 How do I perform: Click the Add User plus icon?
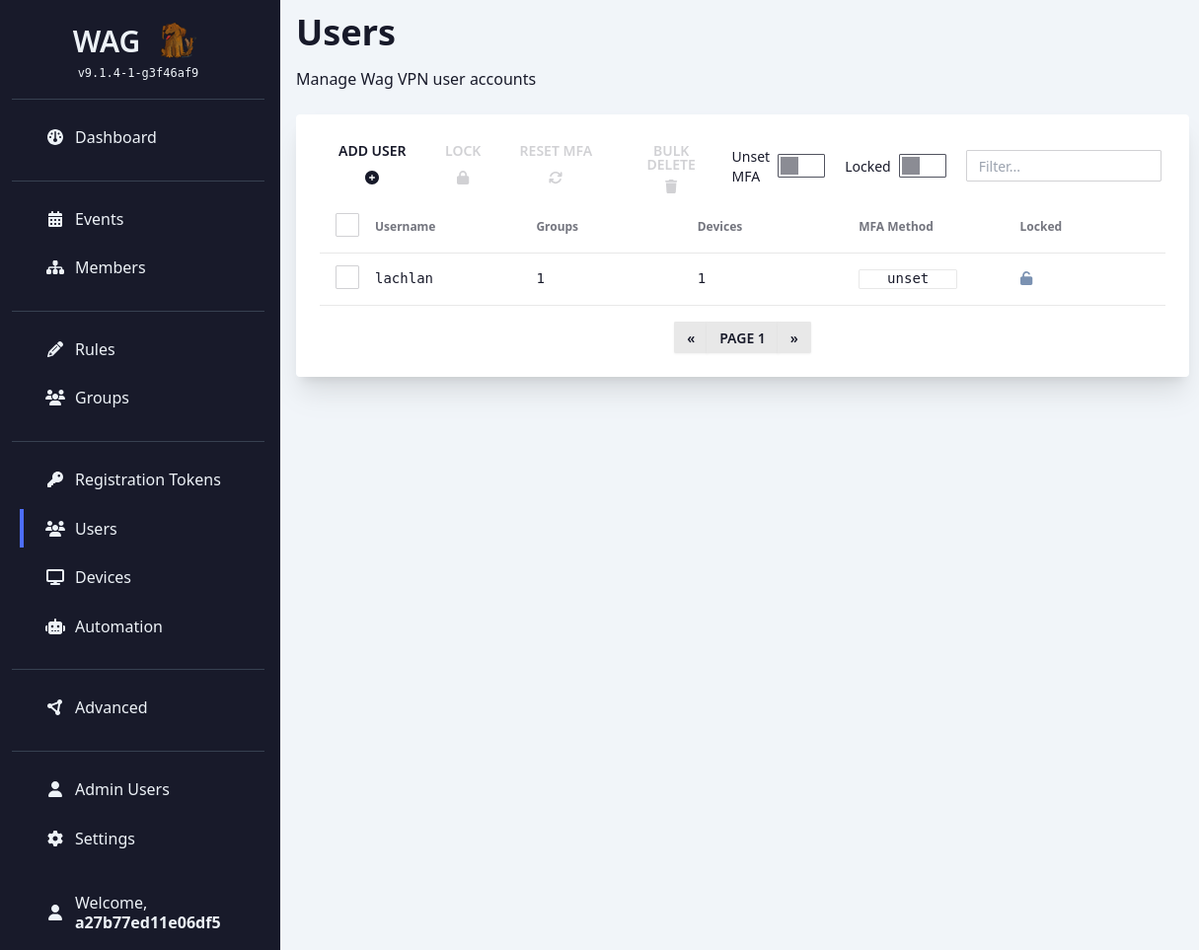point(372,178)
